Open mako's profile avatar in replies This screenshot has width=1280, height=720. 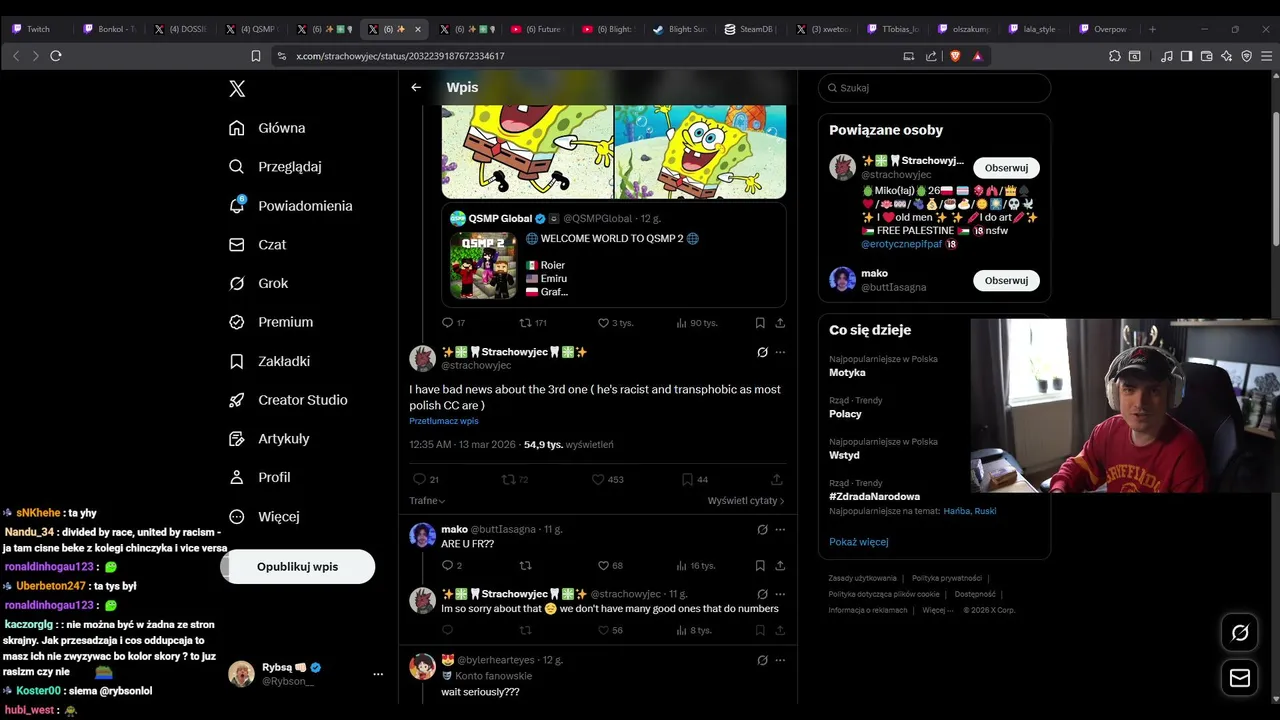(x=423, y=536)
